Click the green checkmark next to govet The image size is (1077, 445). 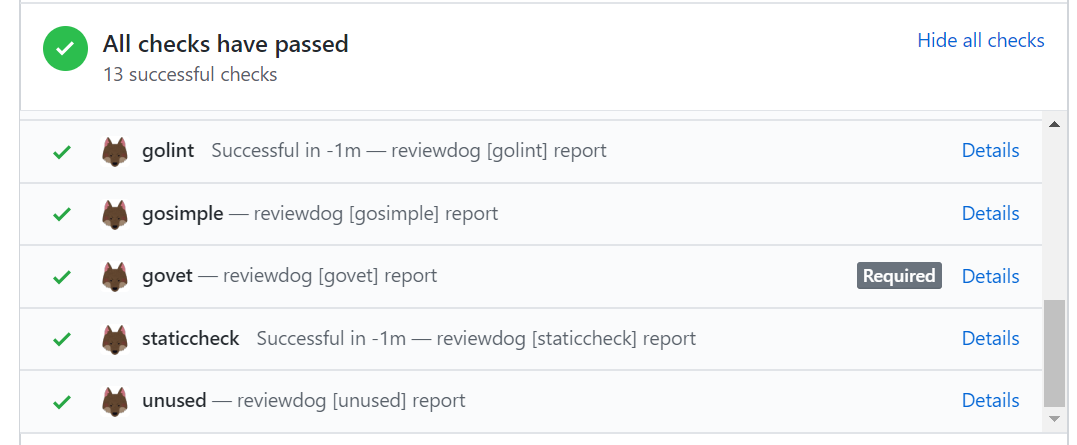click(x=62, y=277)
